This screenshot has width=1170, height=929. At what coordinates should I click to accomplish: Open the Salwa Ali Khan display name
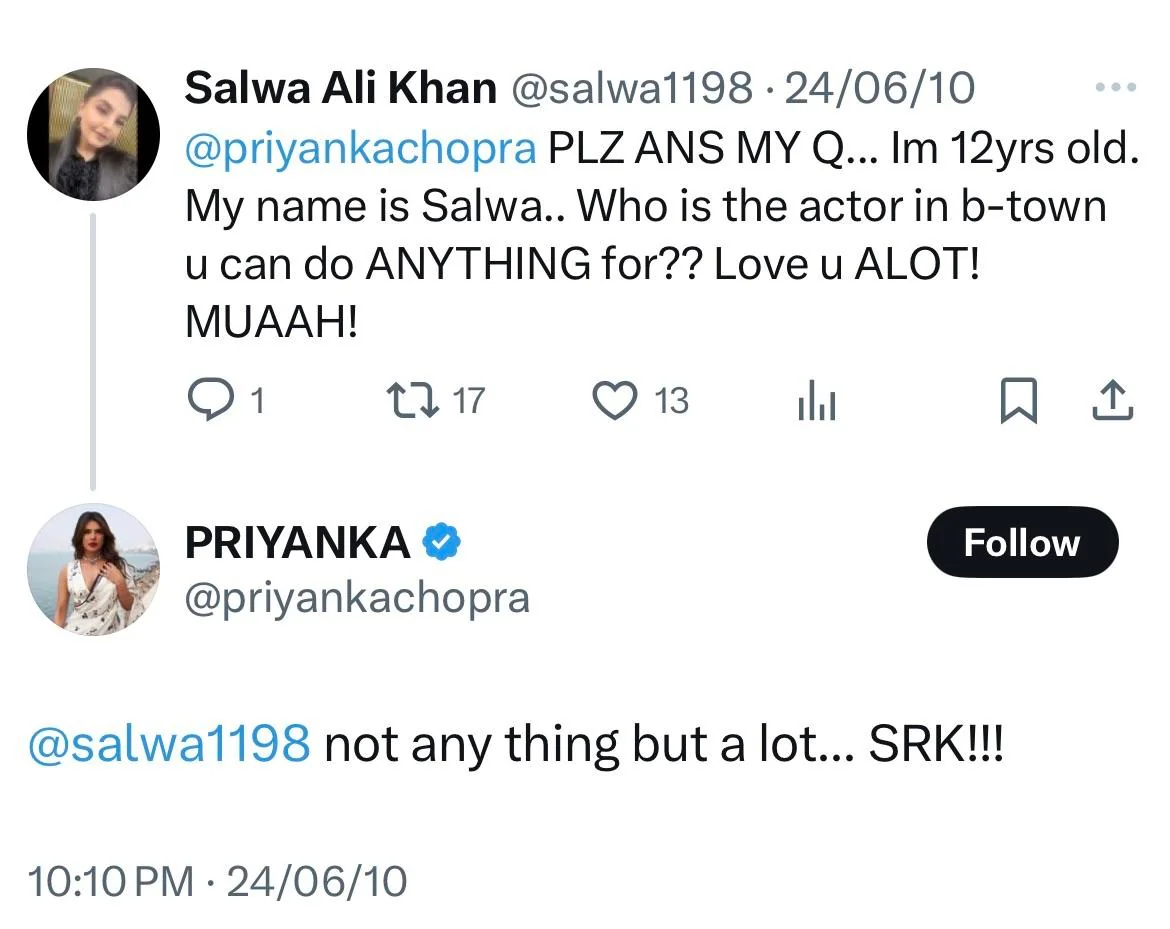tap(340, 88)
